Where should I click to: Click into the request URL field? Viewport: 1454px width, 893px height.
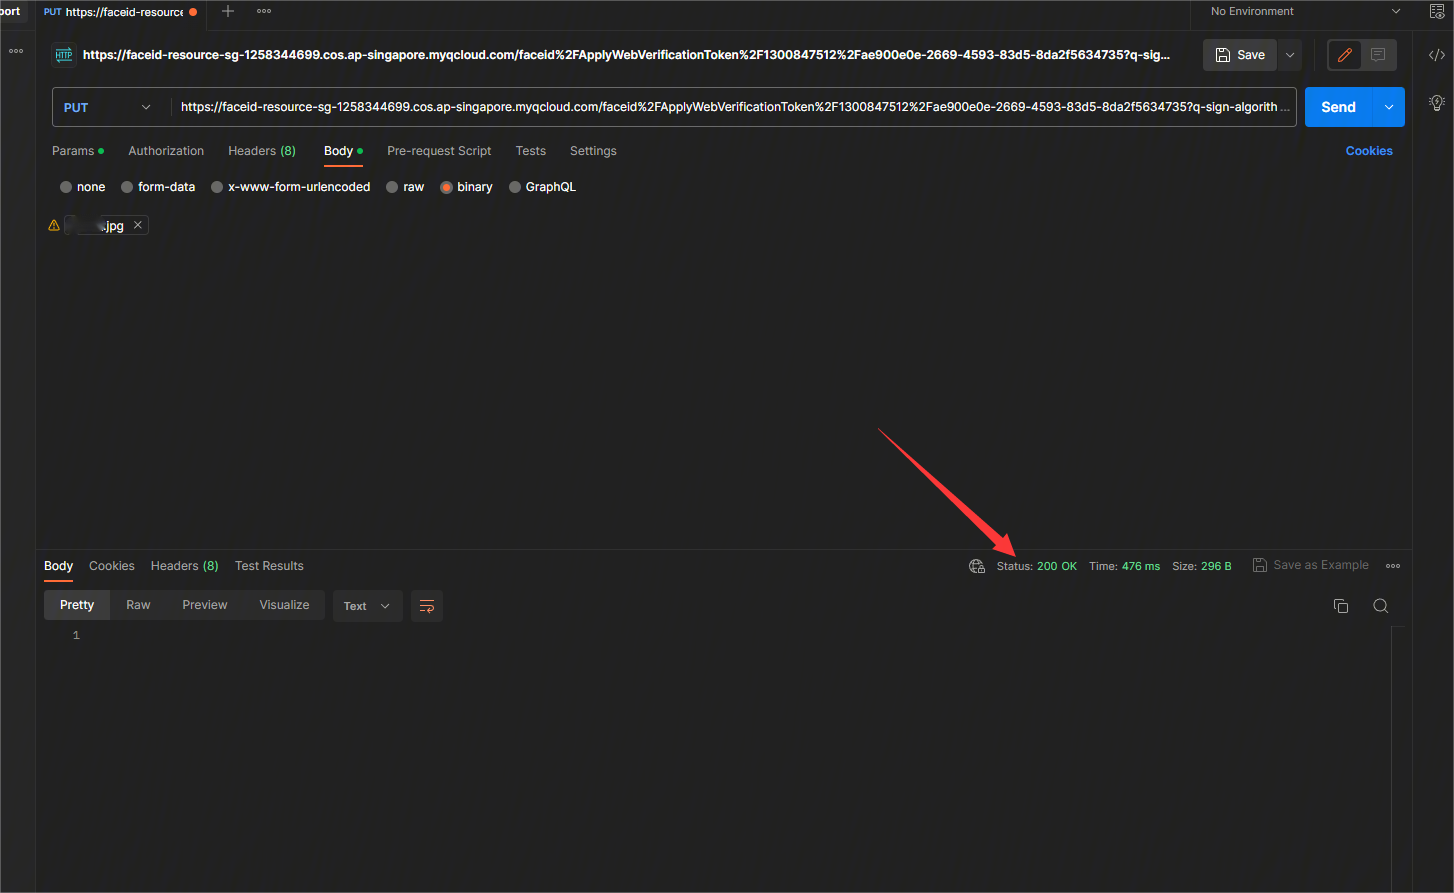click(730, 107)
